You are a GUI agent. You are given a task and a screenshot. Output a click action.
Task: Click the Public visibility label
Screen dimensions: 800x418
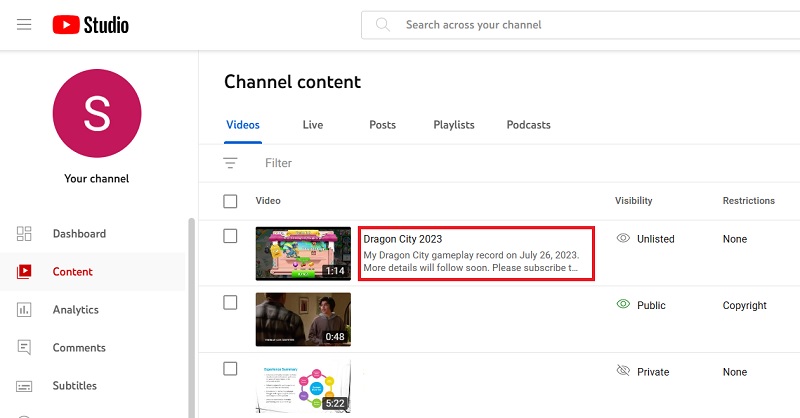click(x=651, y=305)
